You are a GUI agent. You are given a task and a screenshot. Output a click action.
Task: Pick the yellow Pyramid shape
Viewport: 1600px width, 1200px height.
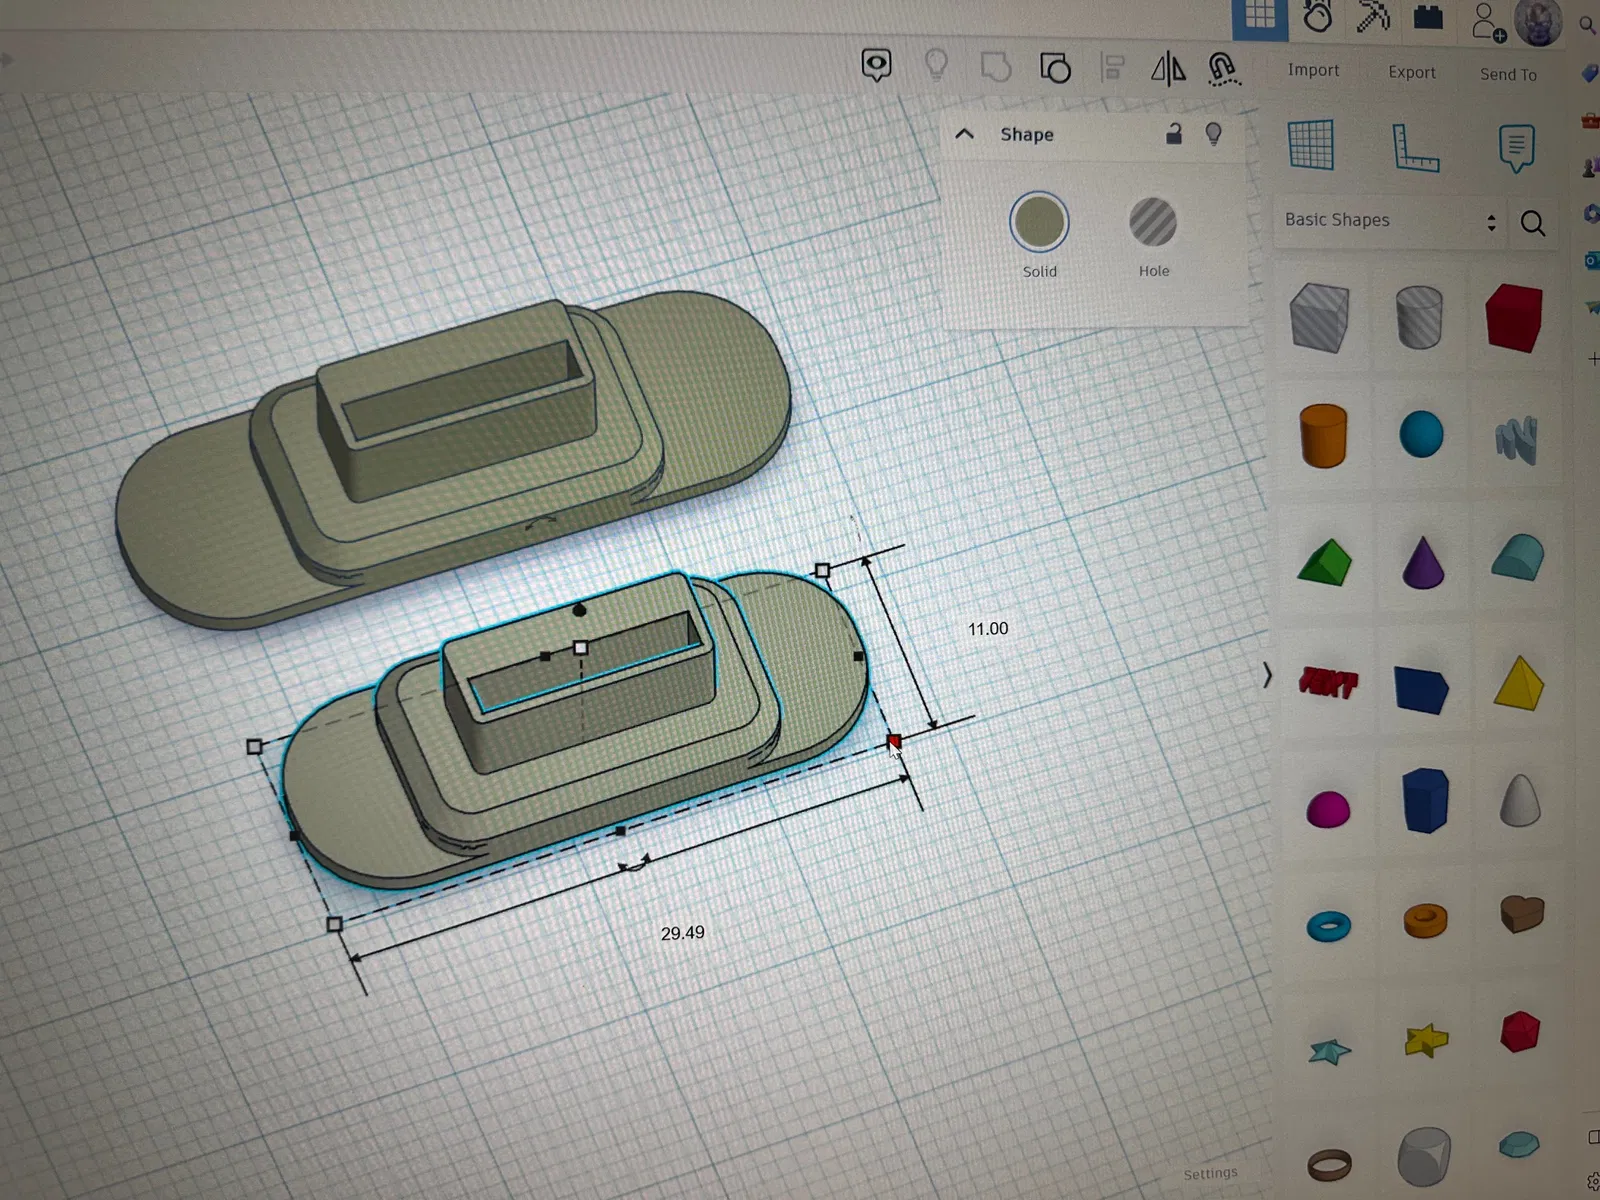(1519, 684)
